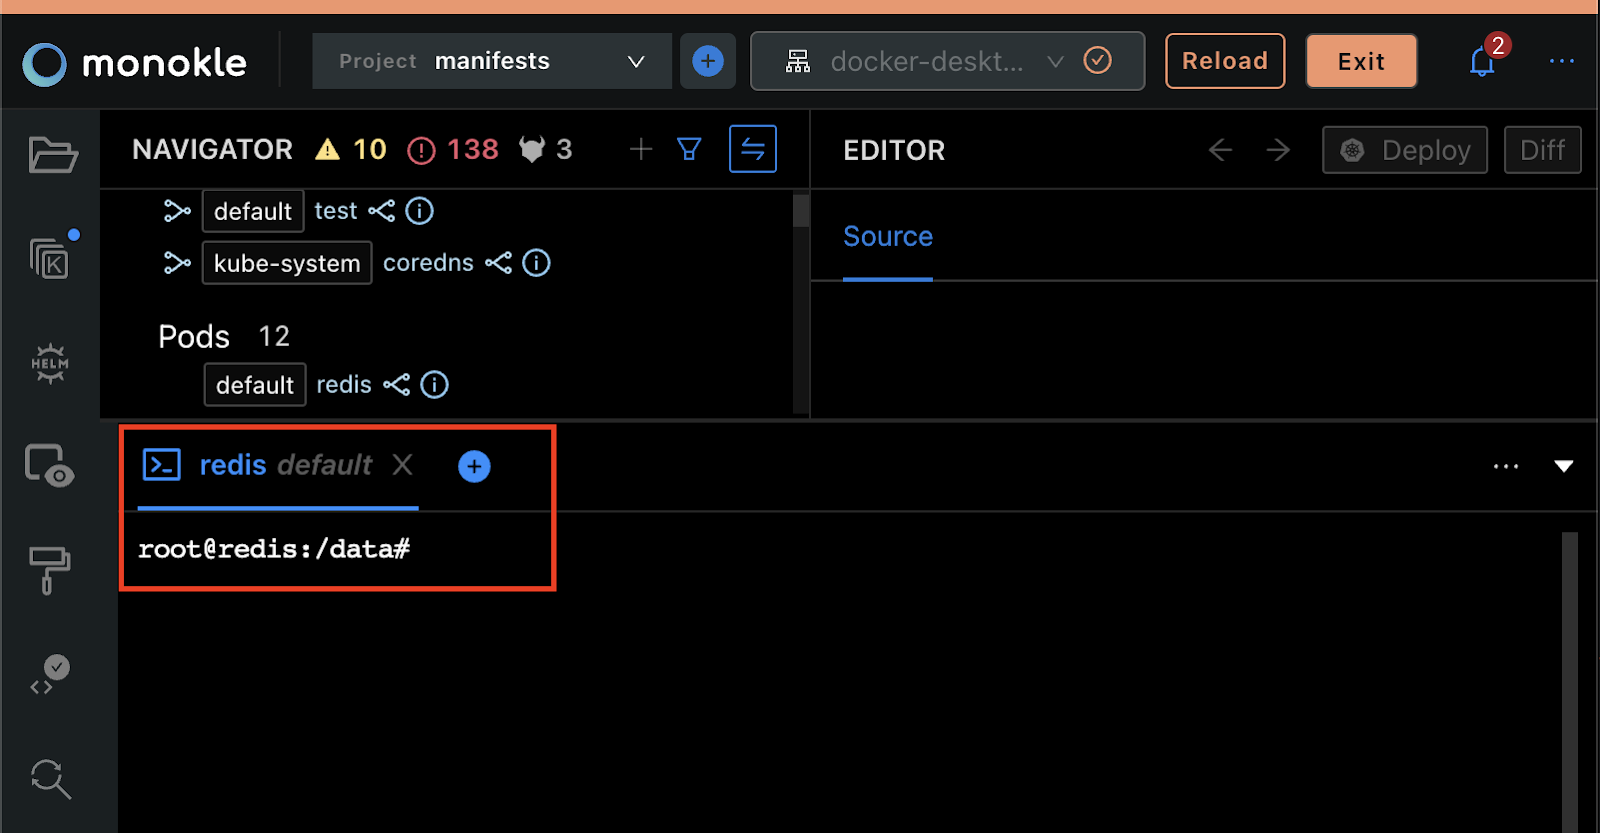This screenshot has height=833, width=1600.
Task: Click the Deploy button
Action: (1405, 150)
